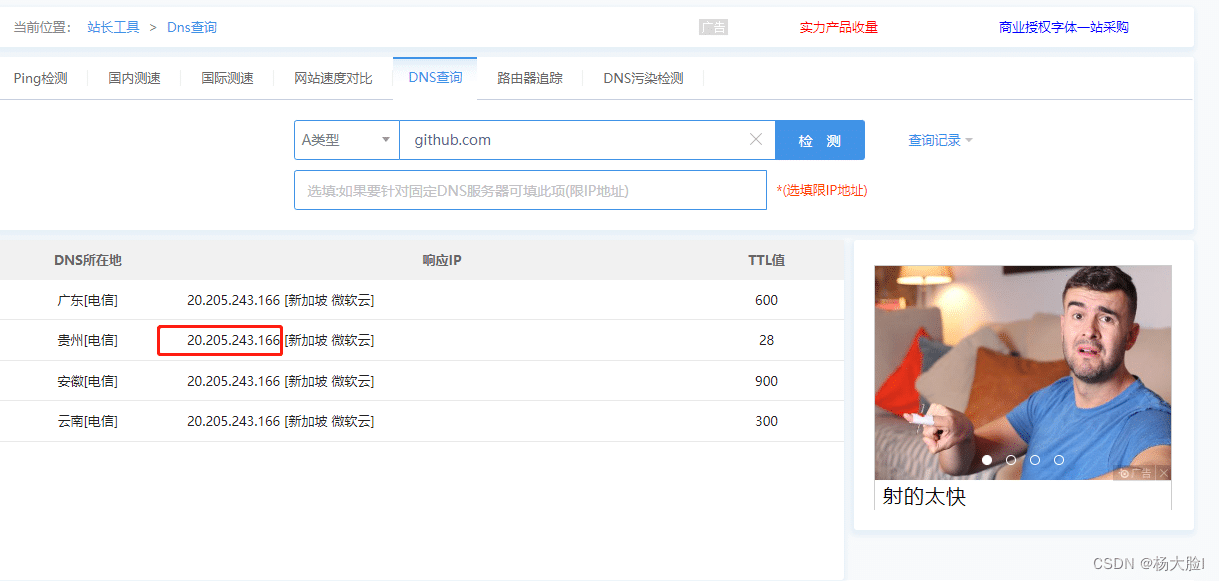Switch to the 国内测速 tab
The image size is (1219, 581).
pos(134,78)
